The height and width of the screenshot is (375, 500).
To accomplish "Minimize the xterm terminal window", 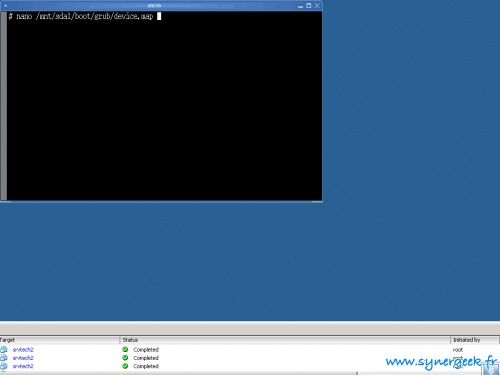I will point(300,6).
